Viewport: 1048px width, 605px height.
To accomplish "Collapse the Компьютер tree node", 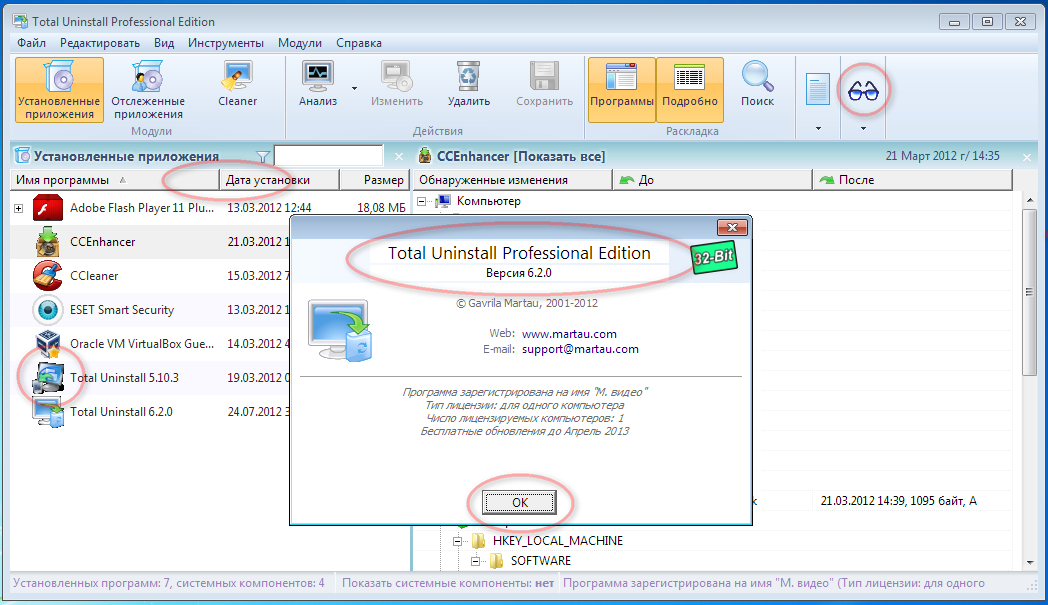I will tap(422, 201).
